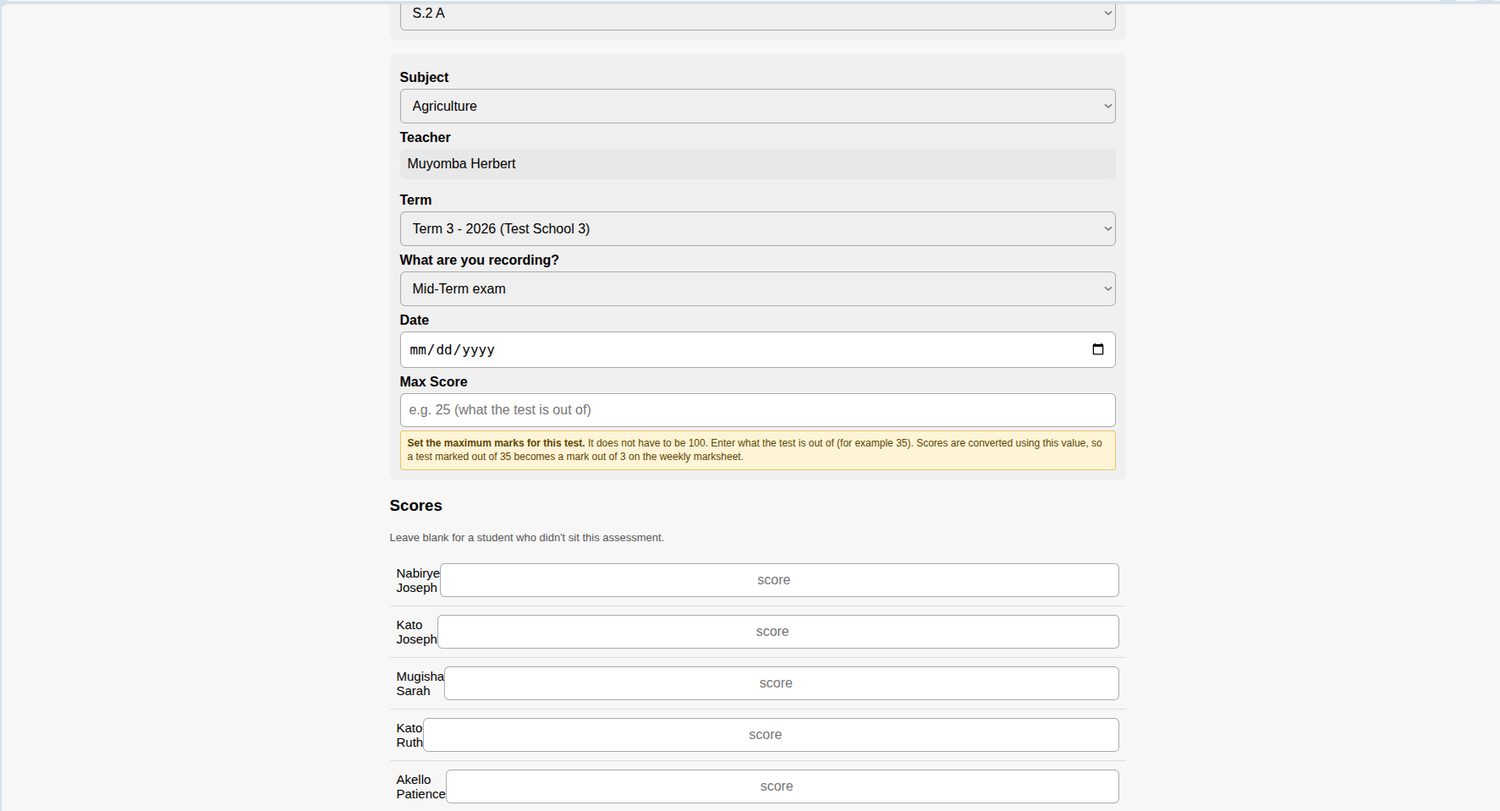The height and width of the screenshot is (811, 1500).
Task: Open the class dropdown showing S.2 A
Action: (x=757, y=14)
